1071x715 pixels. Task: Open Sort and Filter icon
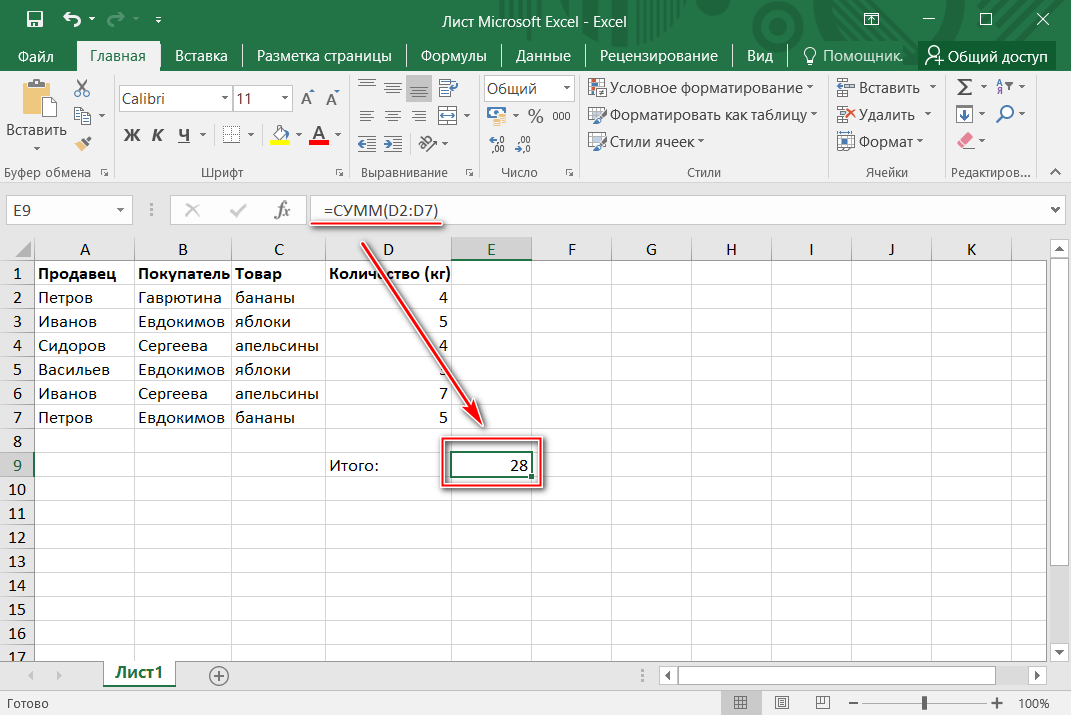click(1004, 87)
